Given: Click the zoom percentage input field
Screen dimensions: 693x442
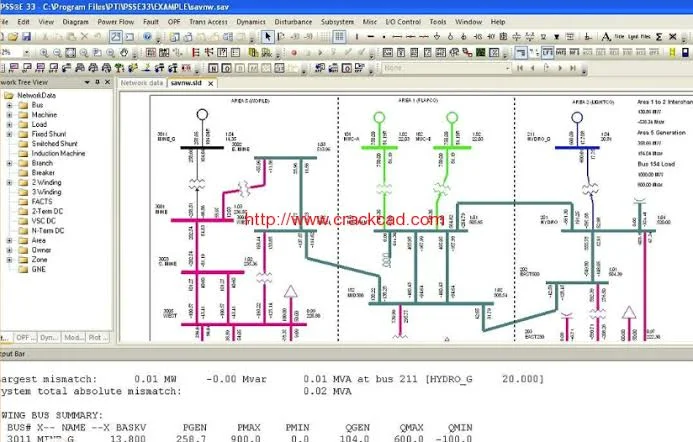Looking at the screenshot, I should [x=11, y=53].
